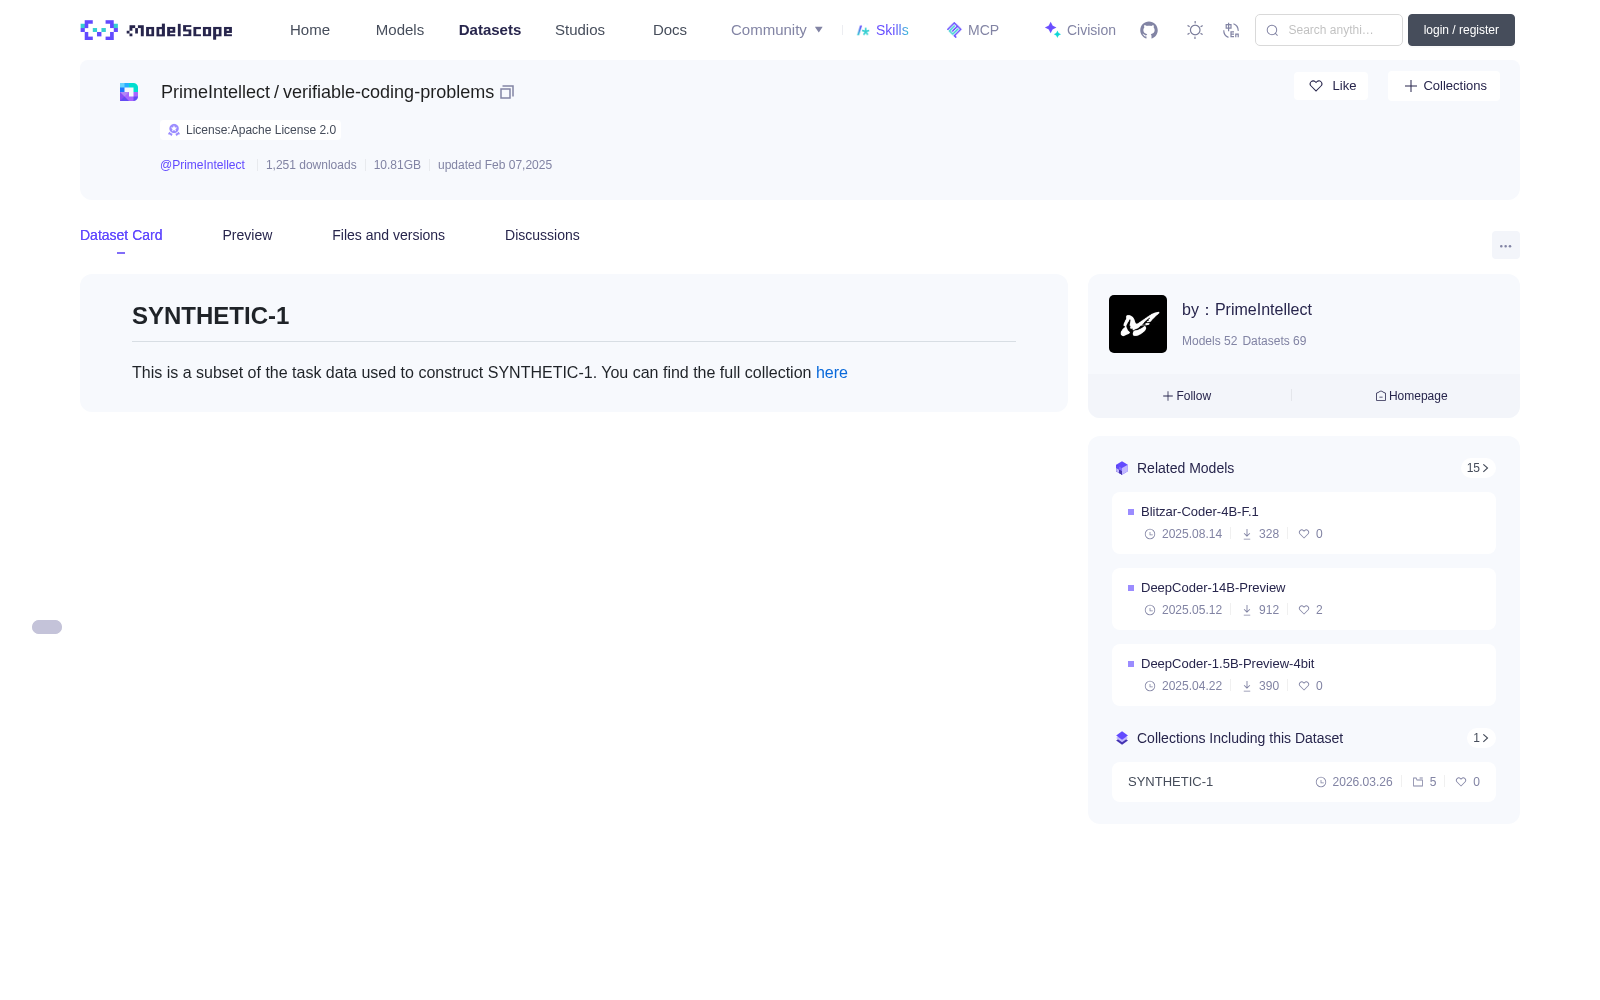Viewport: 1600px width, 1000px height.
Task: Click the PrimeIntellect name in title
Action: 215,92
